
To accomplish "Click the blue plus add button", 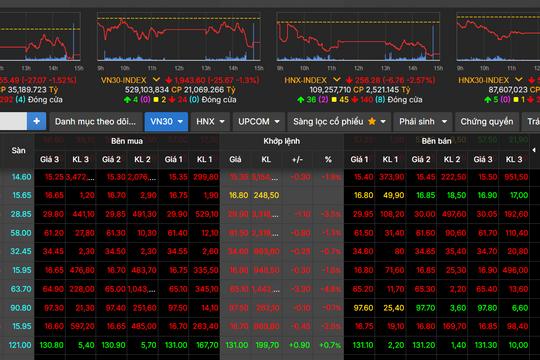I will pos(37,121).
